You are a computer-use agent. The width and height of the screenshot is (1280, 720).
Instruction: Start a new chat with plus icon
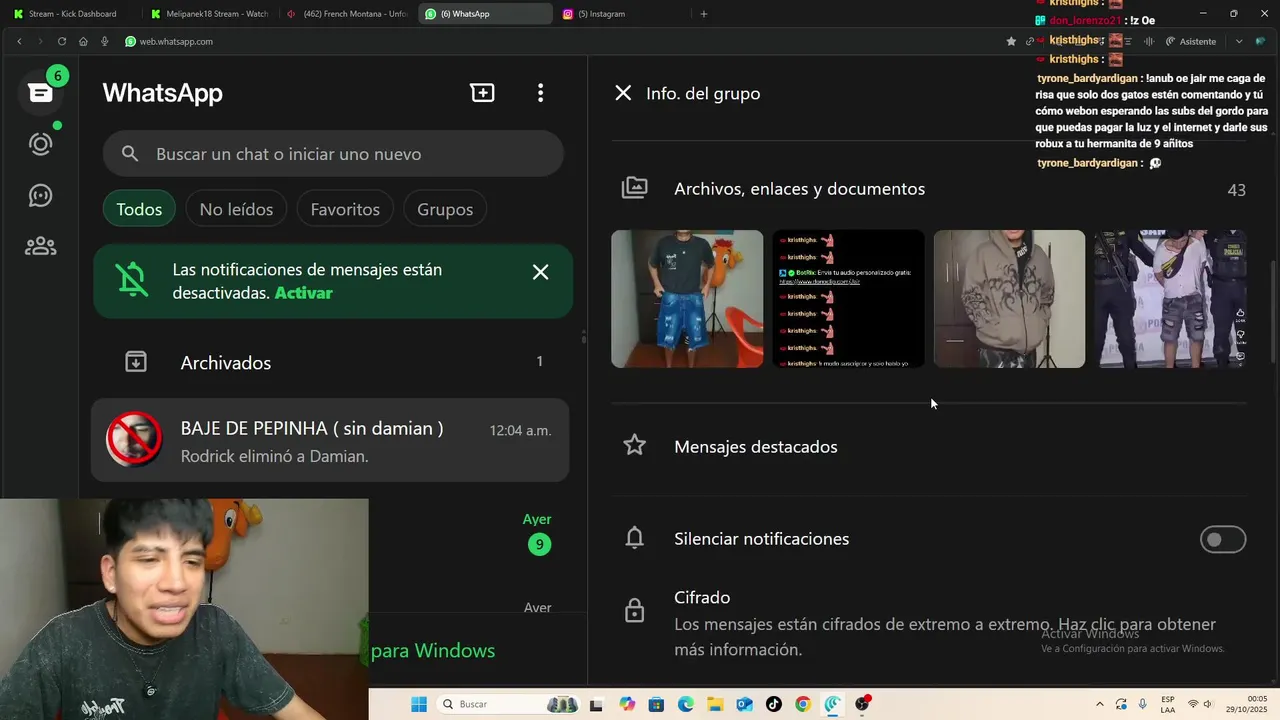482,93
